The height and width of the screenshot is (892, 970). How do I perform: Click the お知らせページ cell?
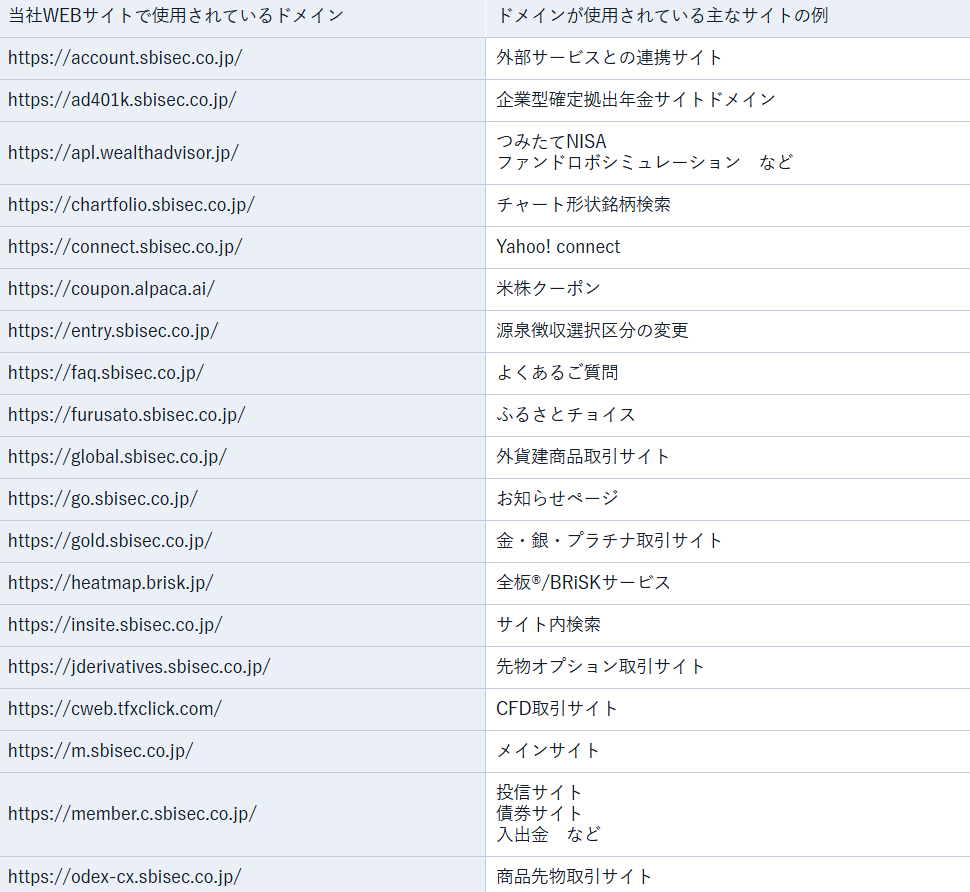(x=728, y=499)
